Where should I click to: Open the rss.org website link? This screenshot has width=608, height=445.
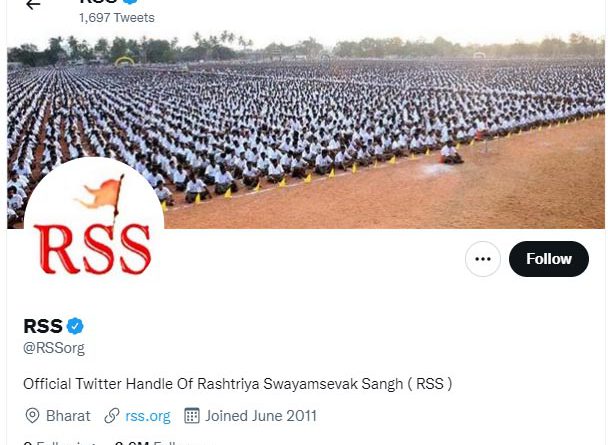[148, 416]
